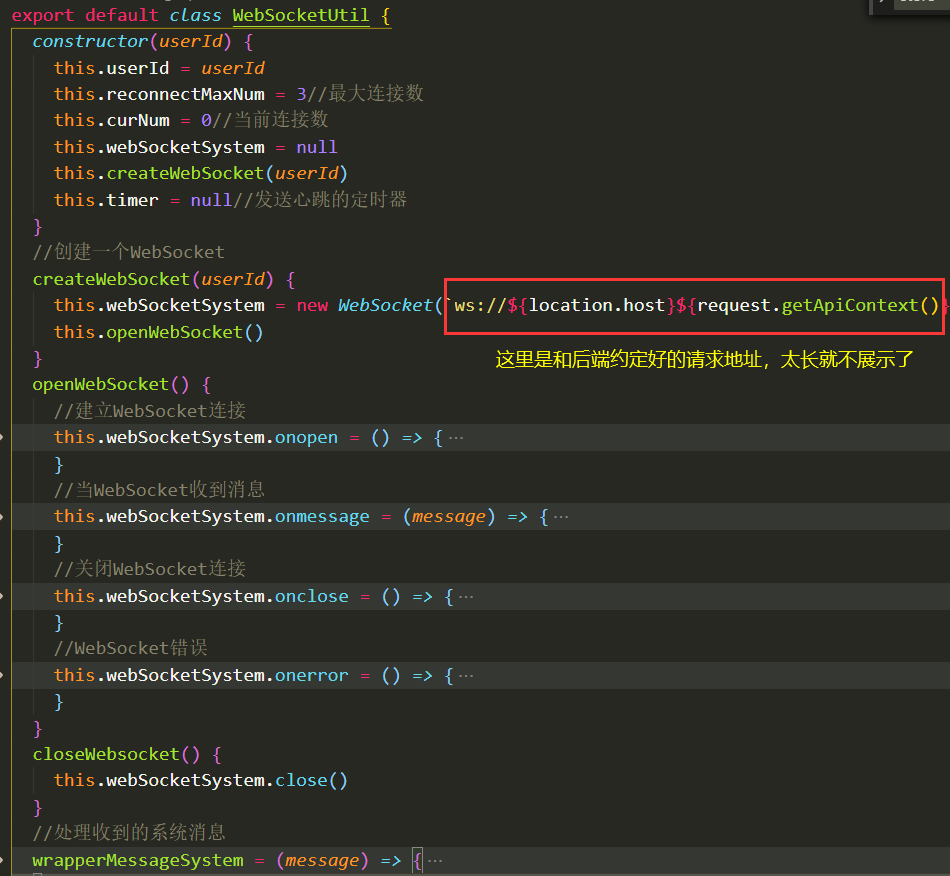The width and height of the screenshot is (950, 876).
Task: Click the constructor keyword
Action: (90, 41)
